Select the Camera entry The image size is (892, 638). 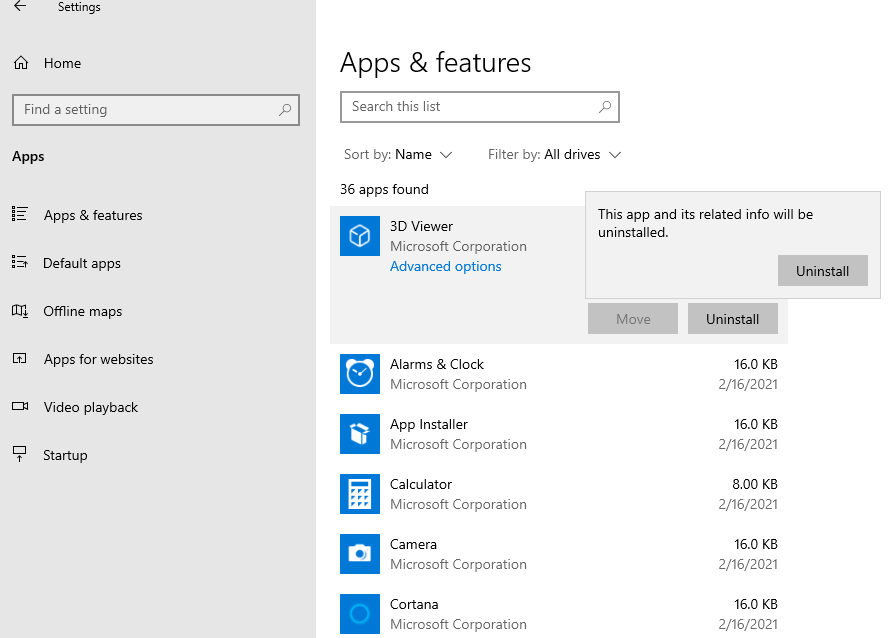[x=559, y=554]
